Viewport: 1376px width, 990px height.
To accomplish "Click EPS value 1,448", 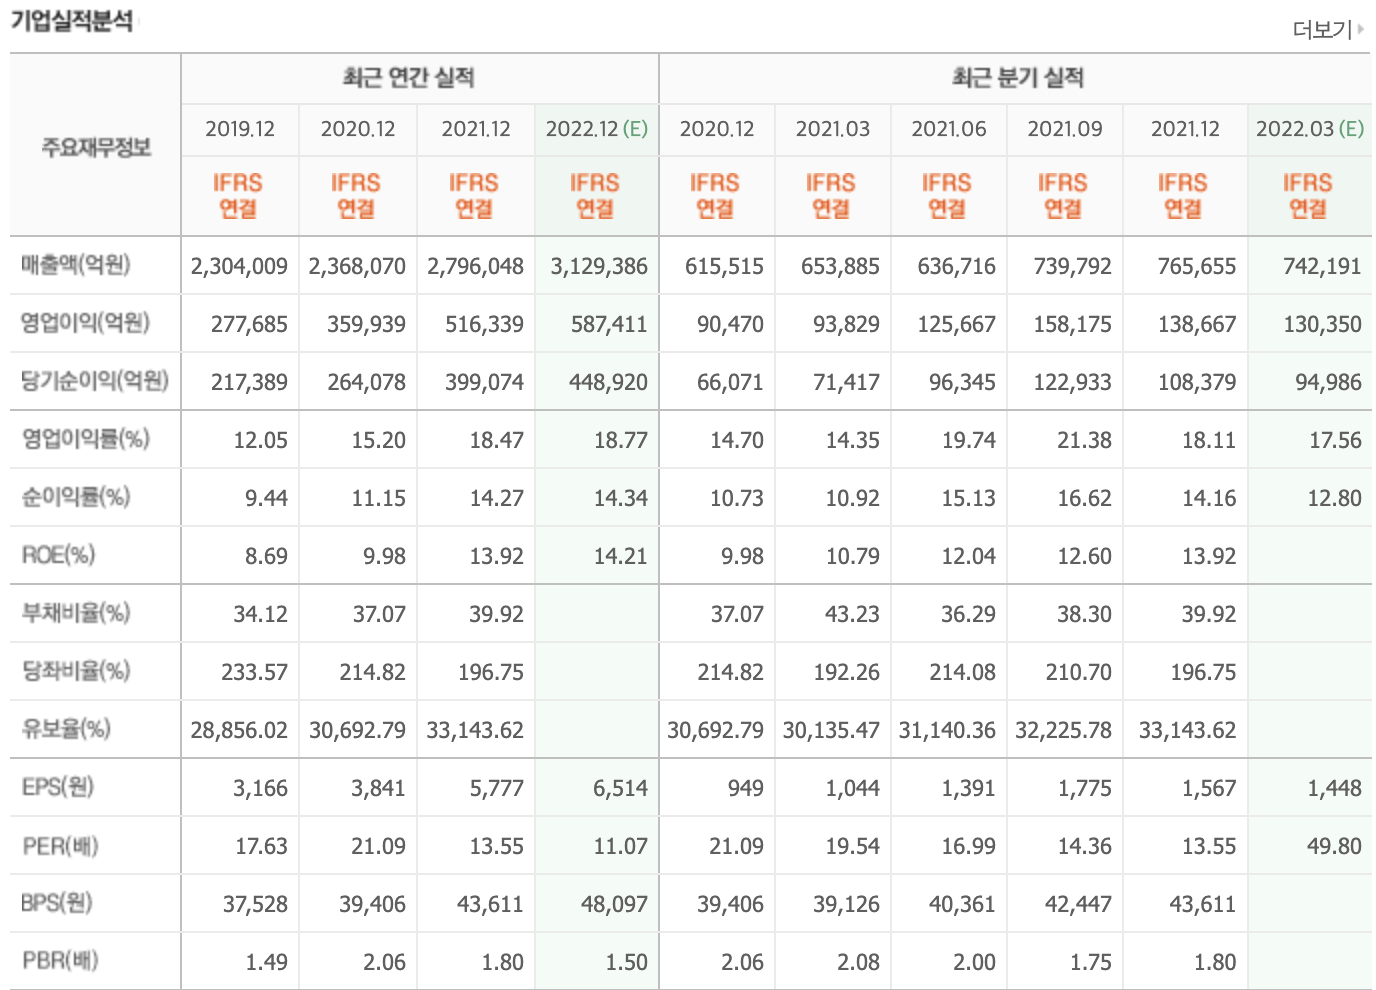I will (x=1335, y=789).
